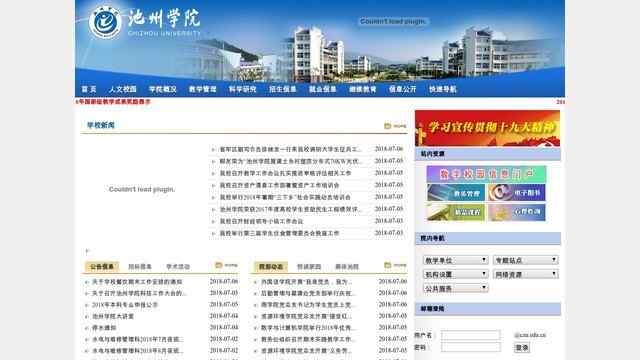Open 外国语学院 department news item
This screenshot has width=640, height=360.
click(307, 282)
